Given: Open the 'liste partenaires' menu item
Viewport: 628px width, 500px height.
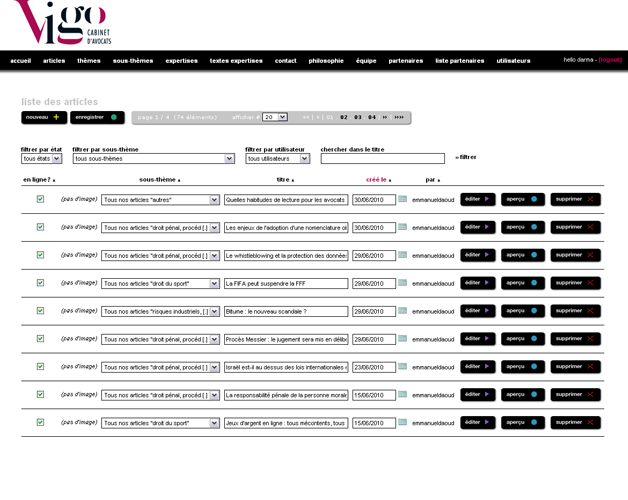Looking at the screenshot, I should click(x=460, y=61).
